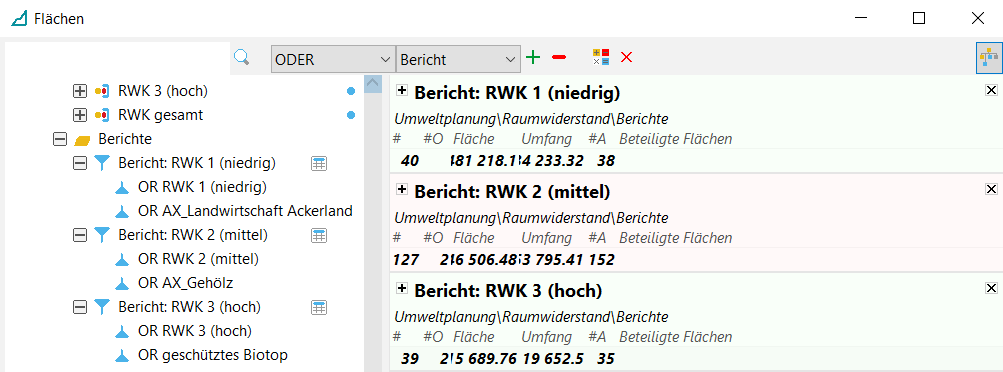Close the Bericht: RWK 2 (mittel) panel
This screenshot has height=372, width=1003.
point(991,189)
